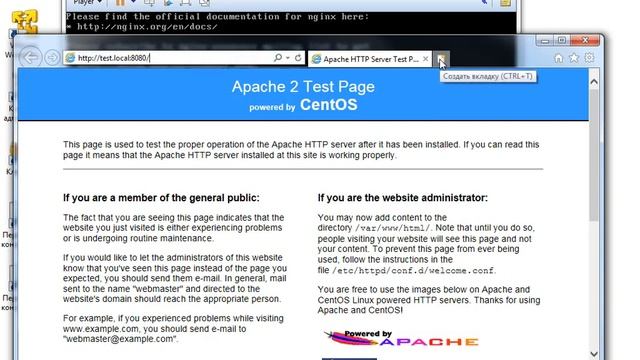Open the Favorites star icon
The image size is (640, 360).
(574, 58)
